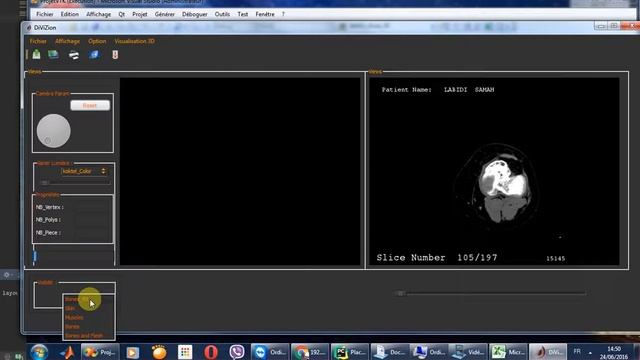Click the Excel Micr... taskbar item
The image size is (640, 360).
pyautogui.click(x=508, y=352)
